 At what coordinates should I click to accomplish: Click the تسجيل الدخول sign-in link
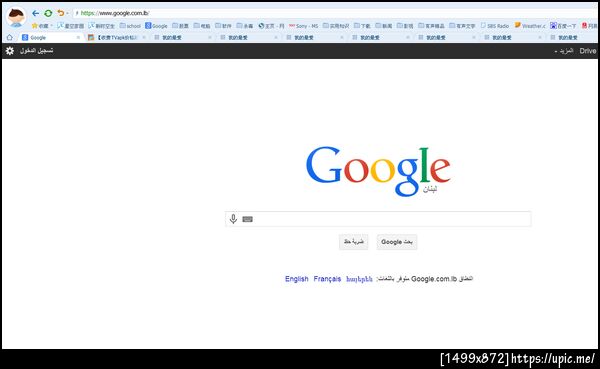point(37,51)
